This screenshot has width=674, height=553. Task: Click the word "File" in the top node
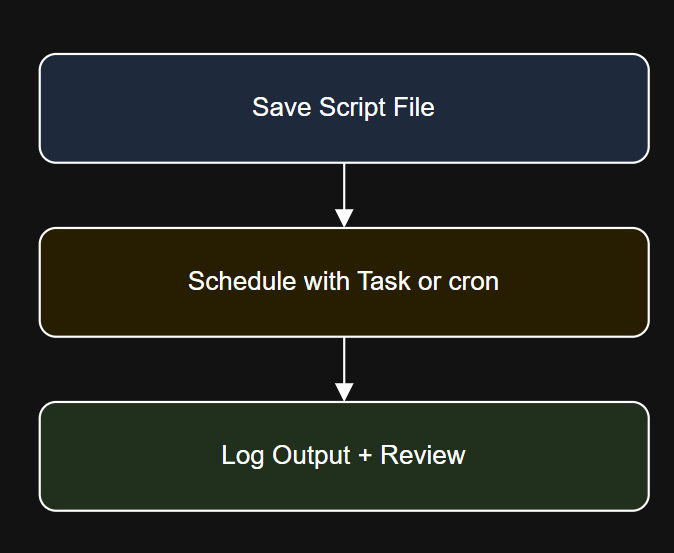[414, 107]
